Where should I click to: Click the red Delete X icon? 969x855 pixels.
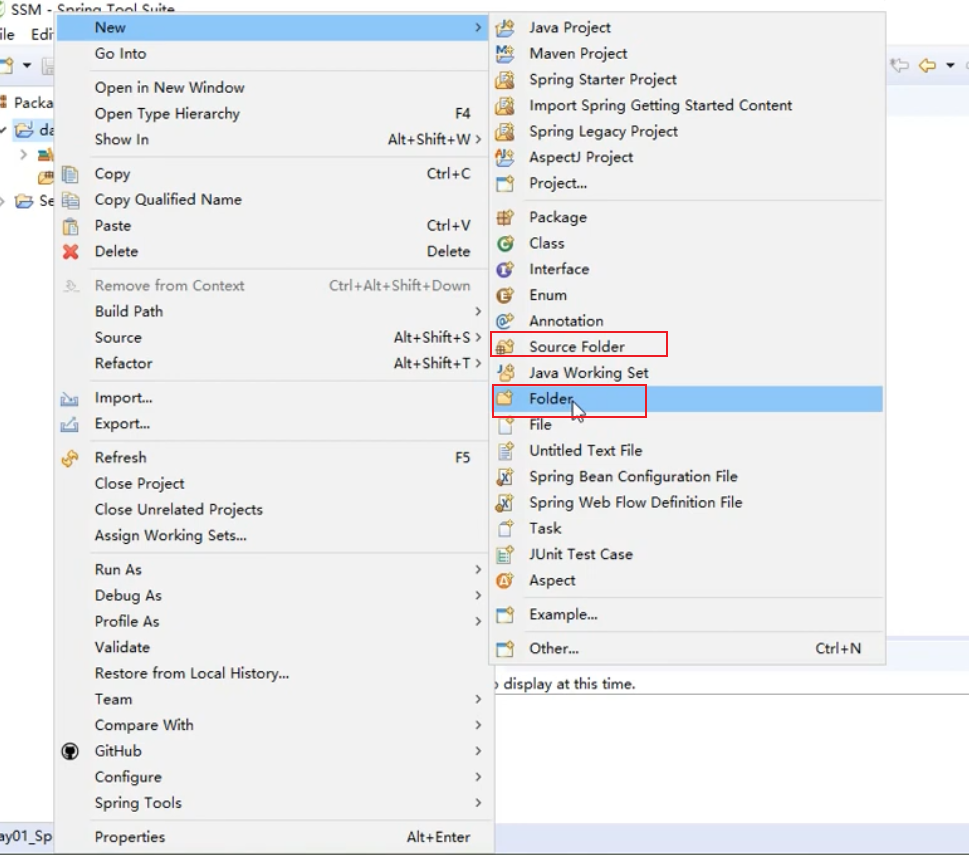(70, 251)
